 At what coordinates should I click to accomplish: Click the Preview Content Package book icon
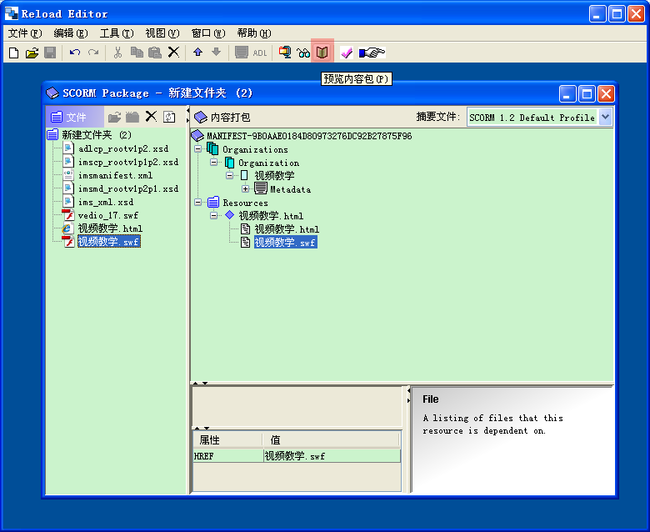[323, 52]
